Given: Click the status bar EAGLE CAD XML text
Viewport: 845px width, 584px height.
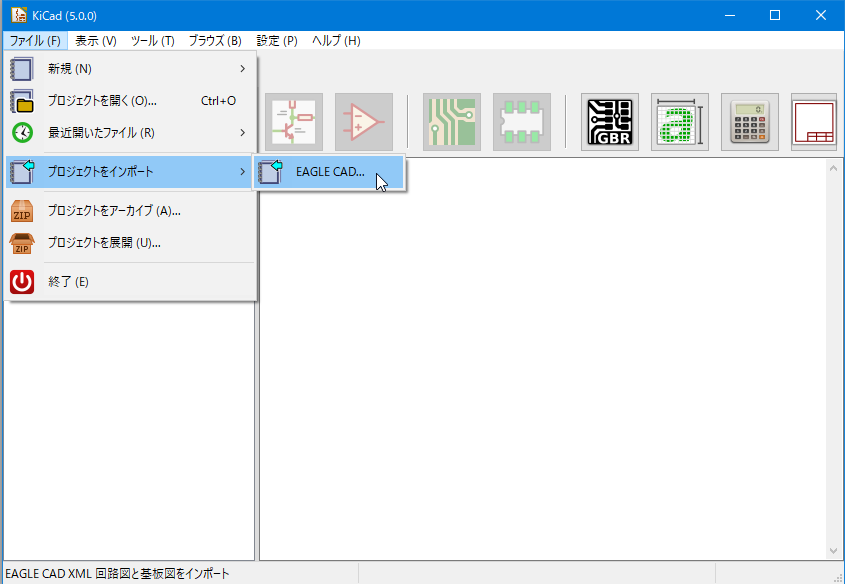Looking at the screenshot, I should [x=117, y=574].
